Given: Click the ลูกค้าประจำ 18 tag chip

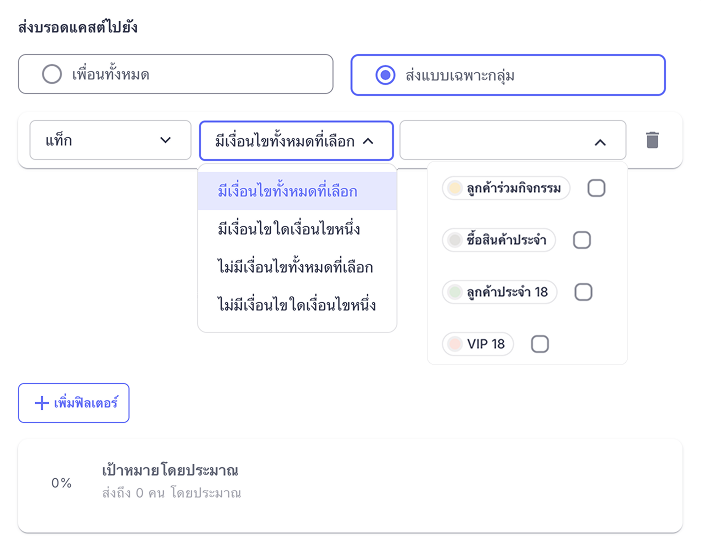Looking at the screenshot, I should pyautogui.click(x=500, y=292).
